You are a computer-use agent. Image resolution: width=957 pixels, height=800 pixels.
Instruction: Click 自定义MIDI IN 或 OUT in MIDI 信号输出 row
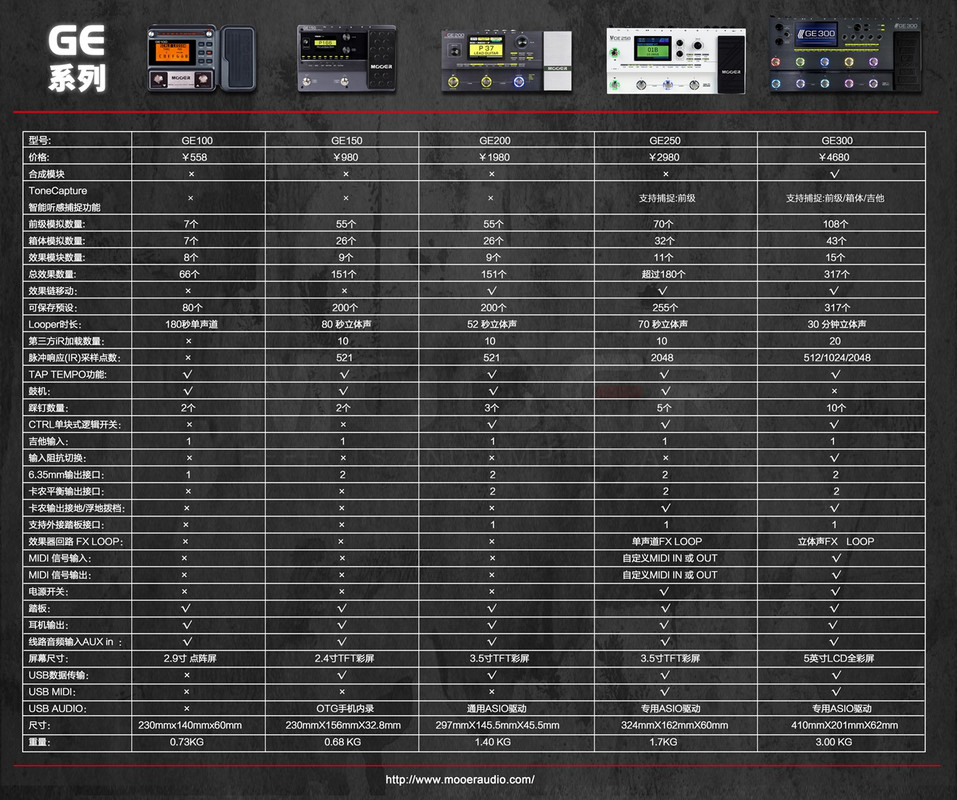[670, 575]
